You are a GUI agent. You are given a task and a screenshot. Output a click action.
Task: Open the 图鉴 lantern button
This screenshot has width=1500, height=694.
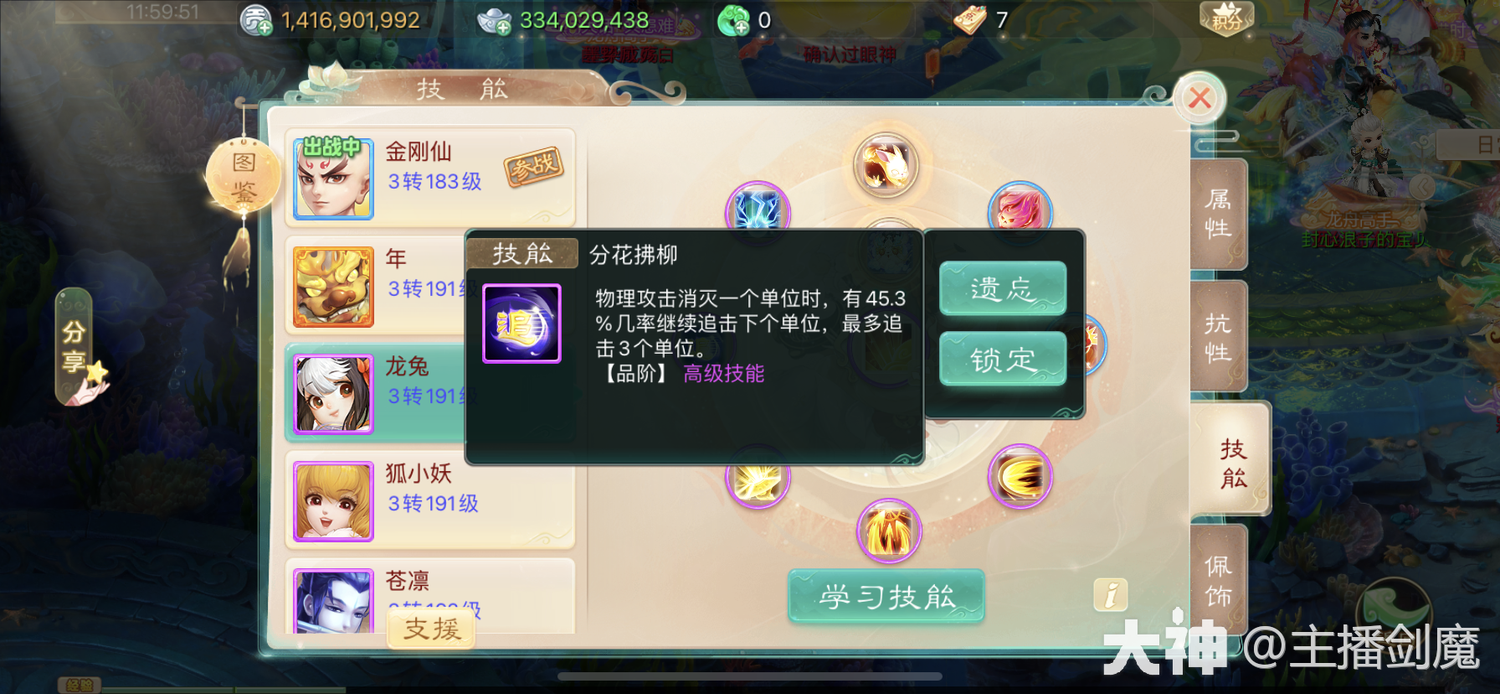coord(243,178)
